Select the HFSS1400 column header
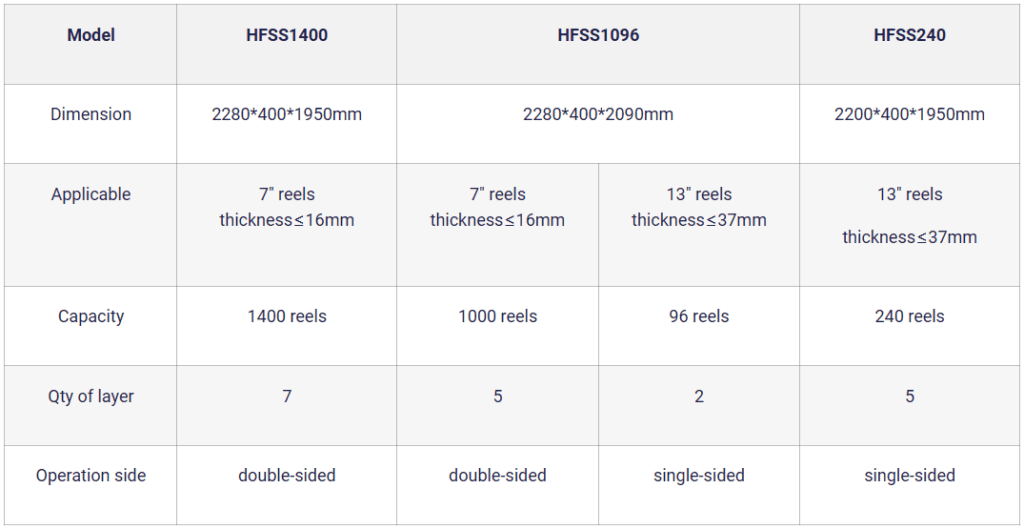This screenshot has width=1024, height=529. (x=287, y=35)
